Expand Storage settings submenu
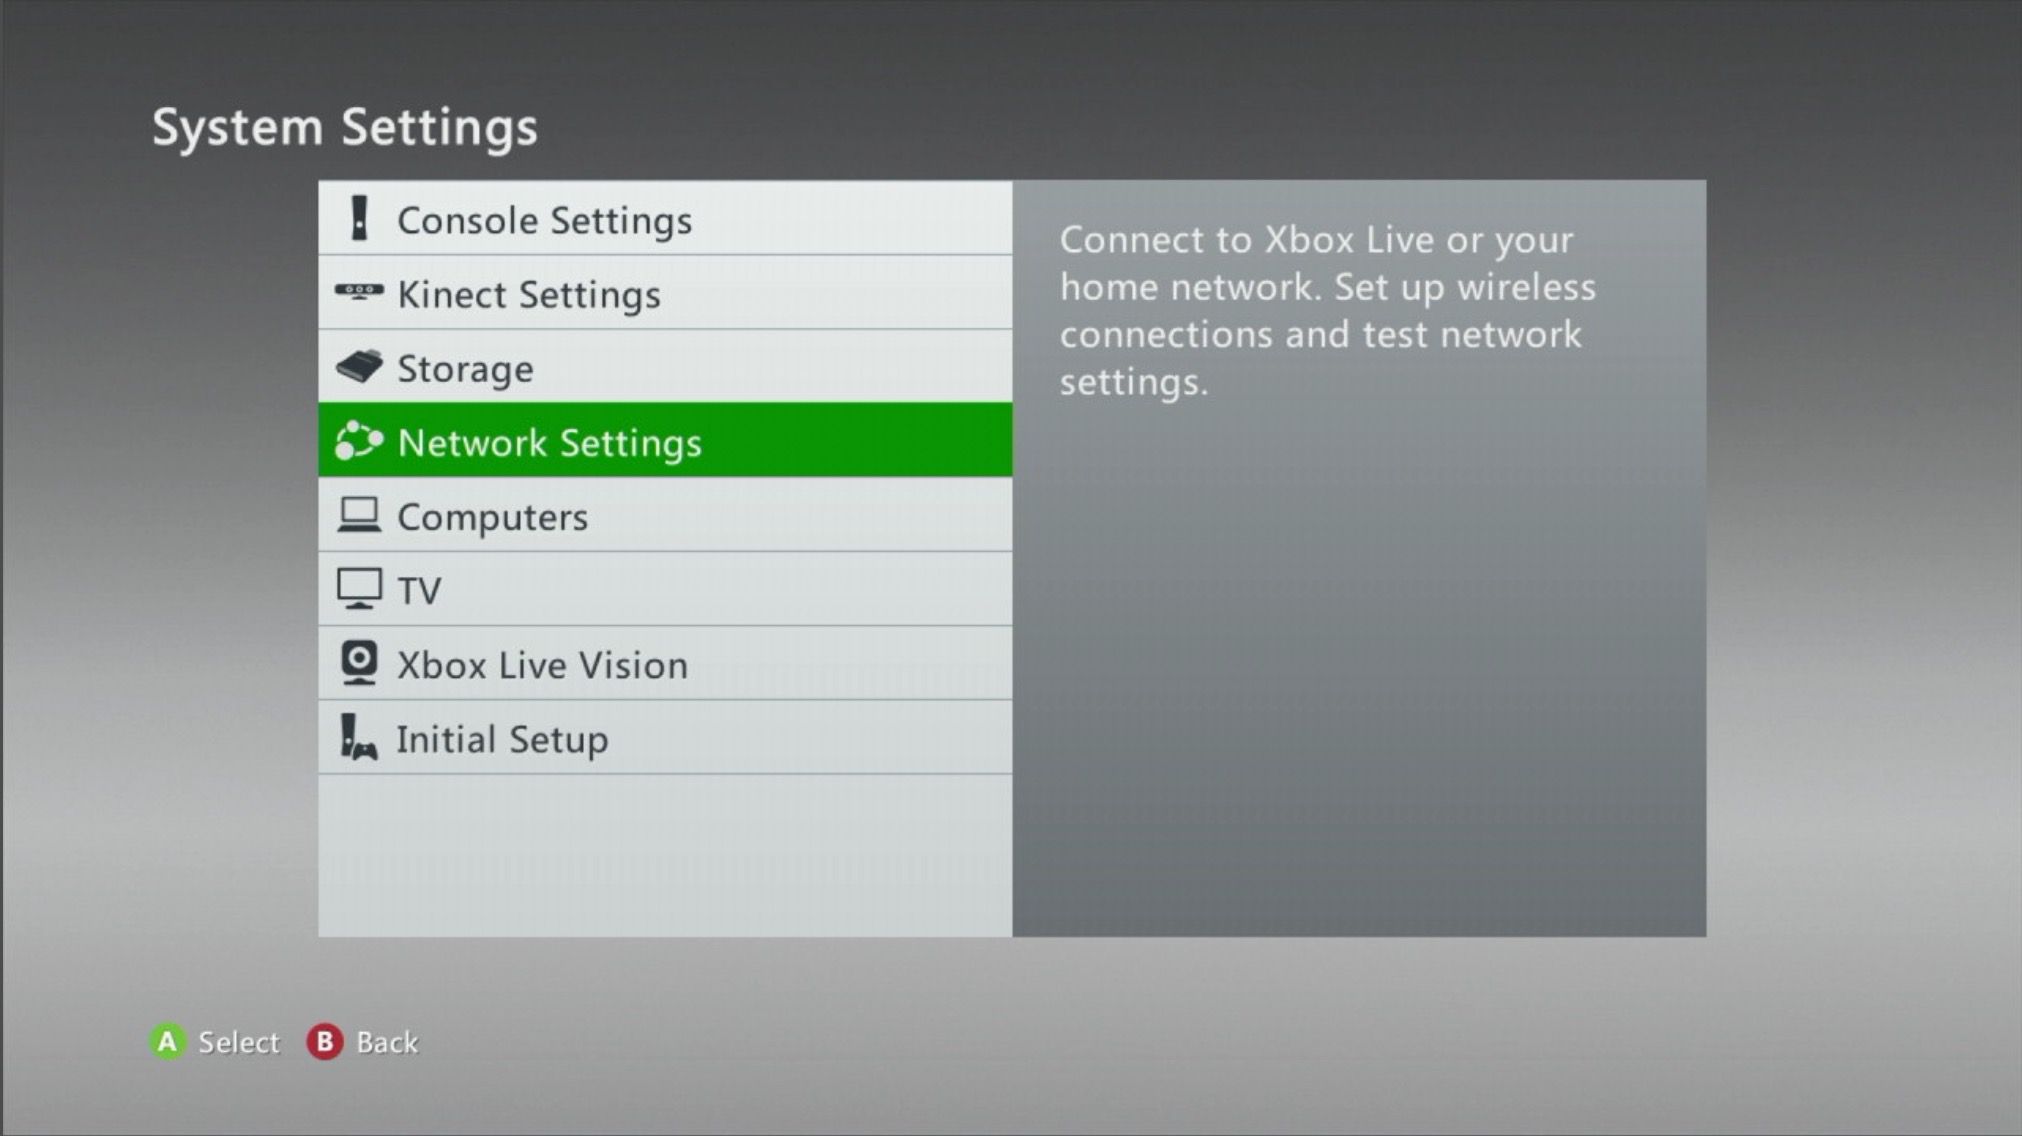This screenshot has height=1136, width=2022. click(x=665, y=368)
